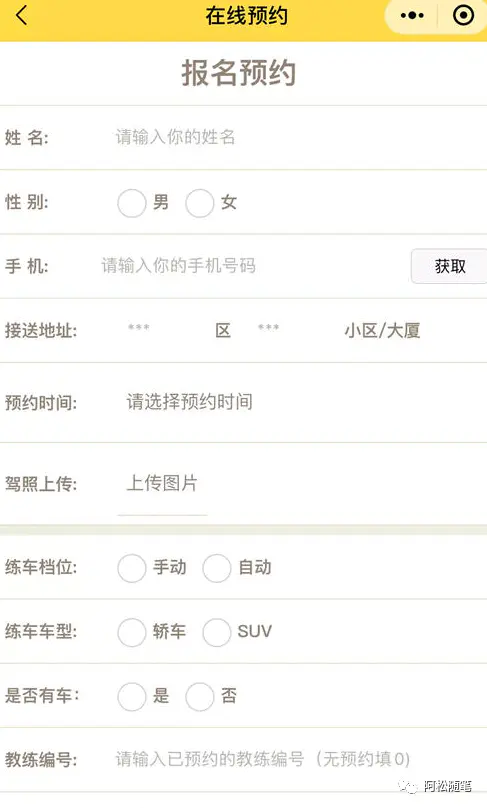487x808 pixels.
Task: Click the 获取 phone number button
Action: (x=449, y=266)
